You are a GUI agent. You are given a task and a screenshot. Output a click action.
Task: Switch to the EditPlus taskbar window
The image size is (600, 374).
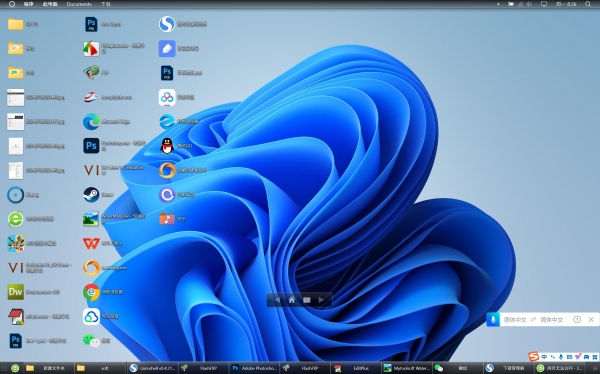(356, 368)
